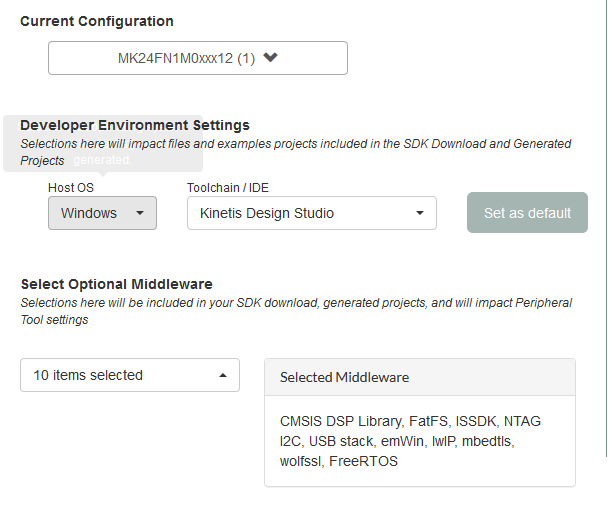Click the Selected Middleware panel header

420,377
